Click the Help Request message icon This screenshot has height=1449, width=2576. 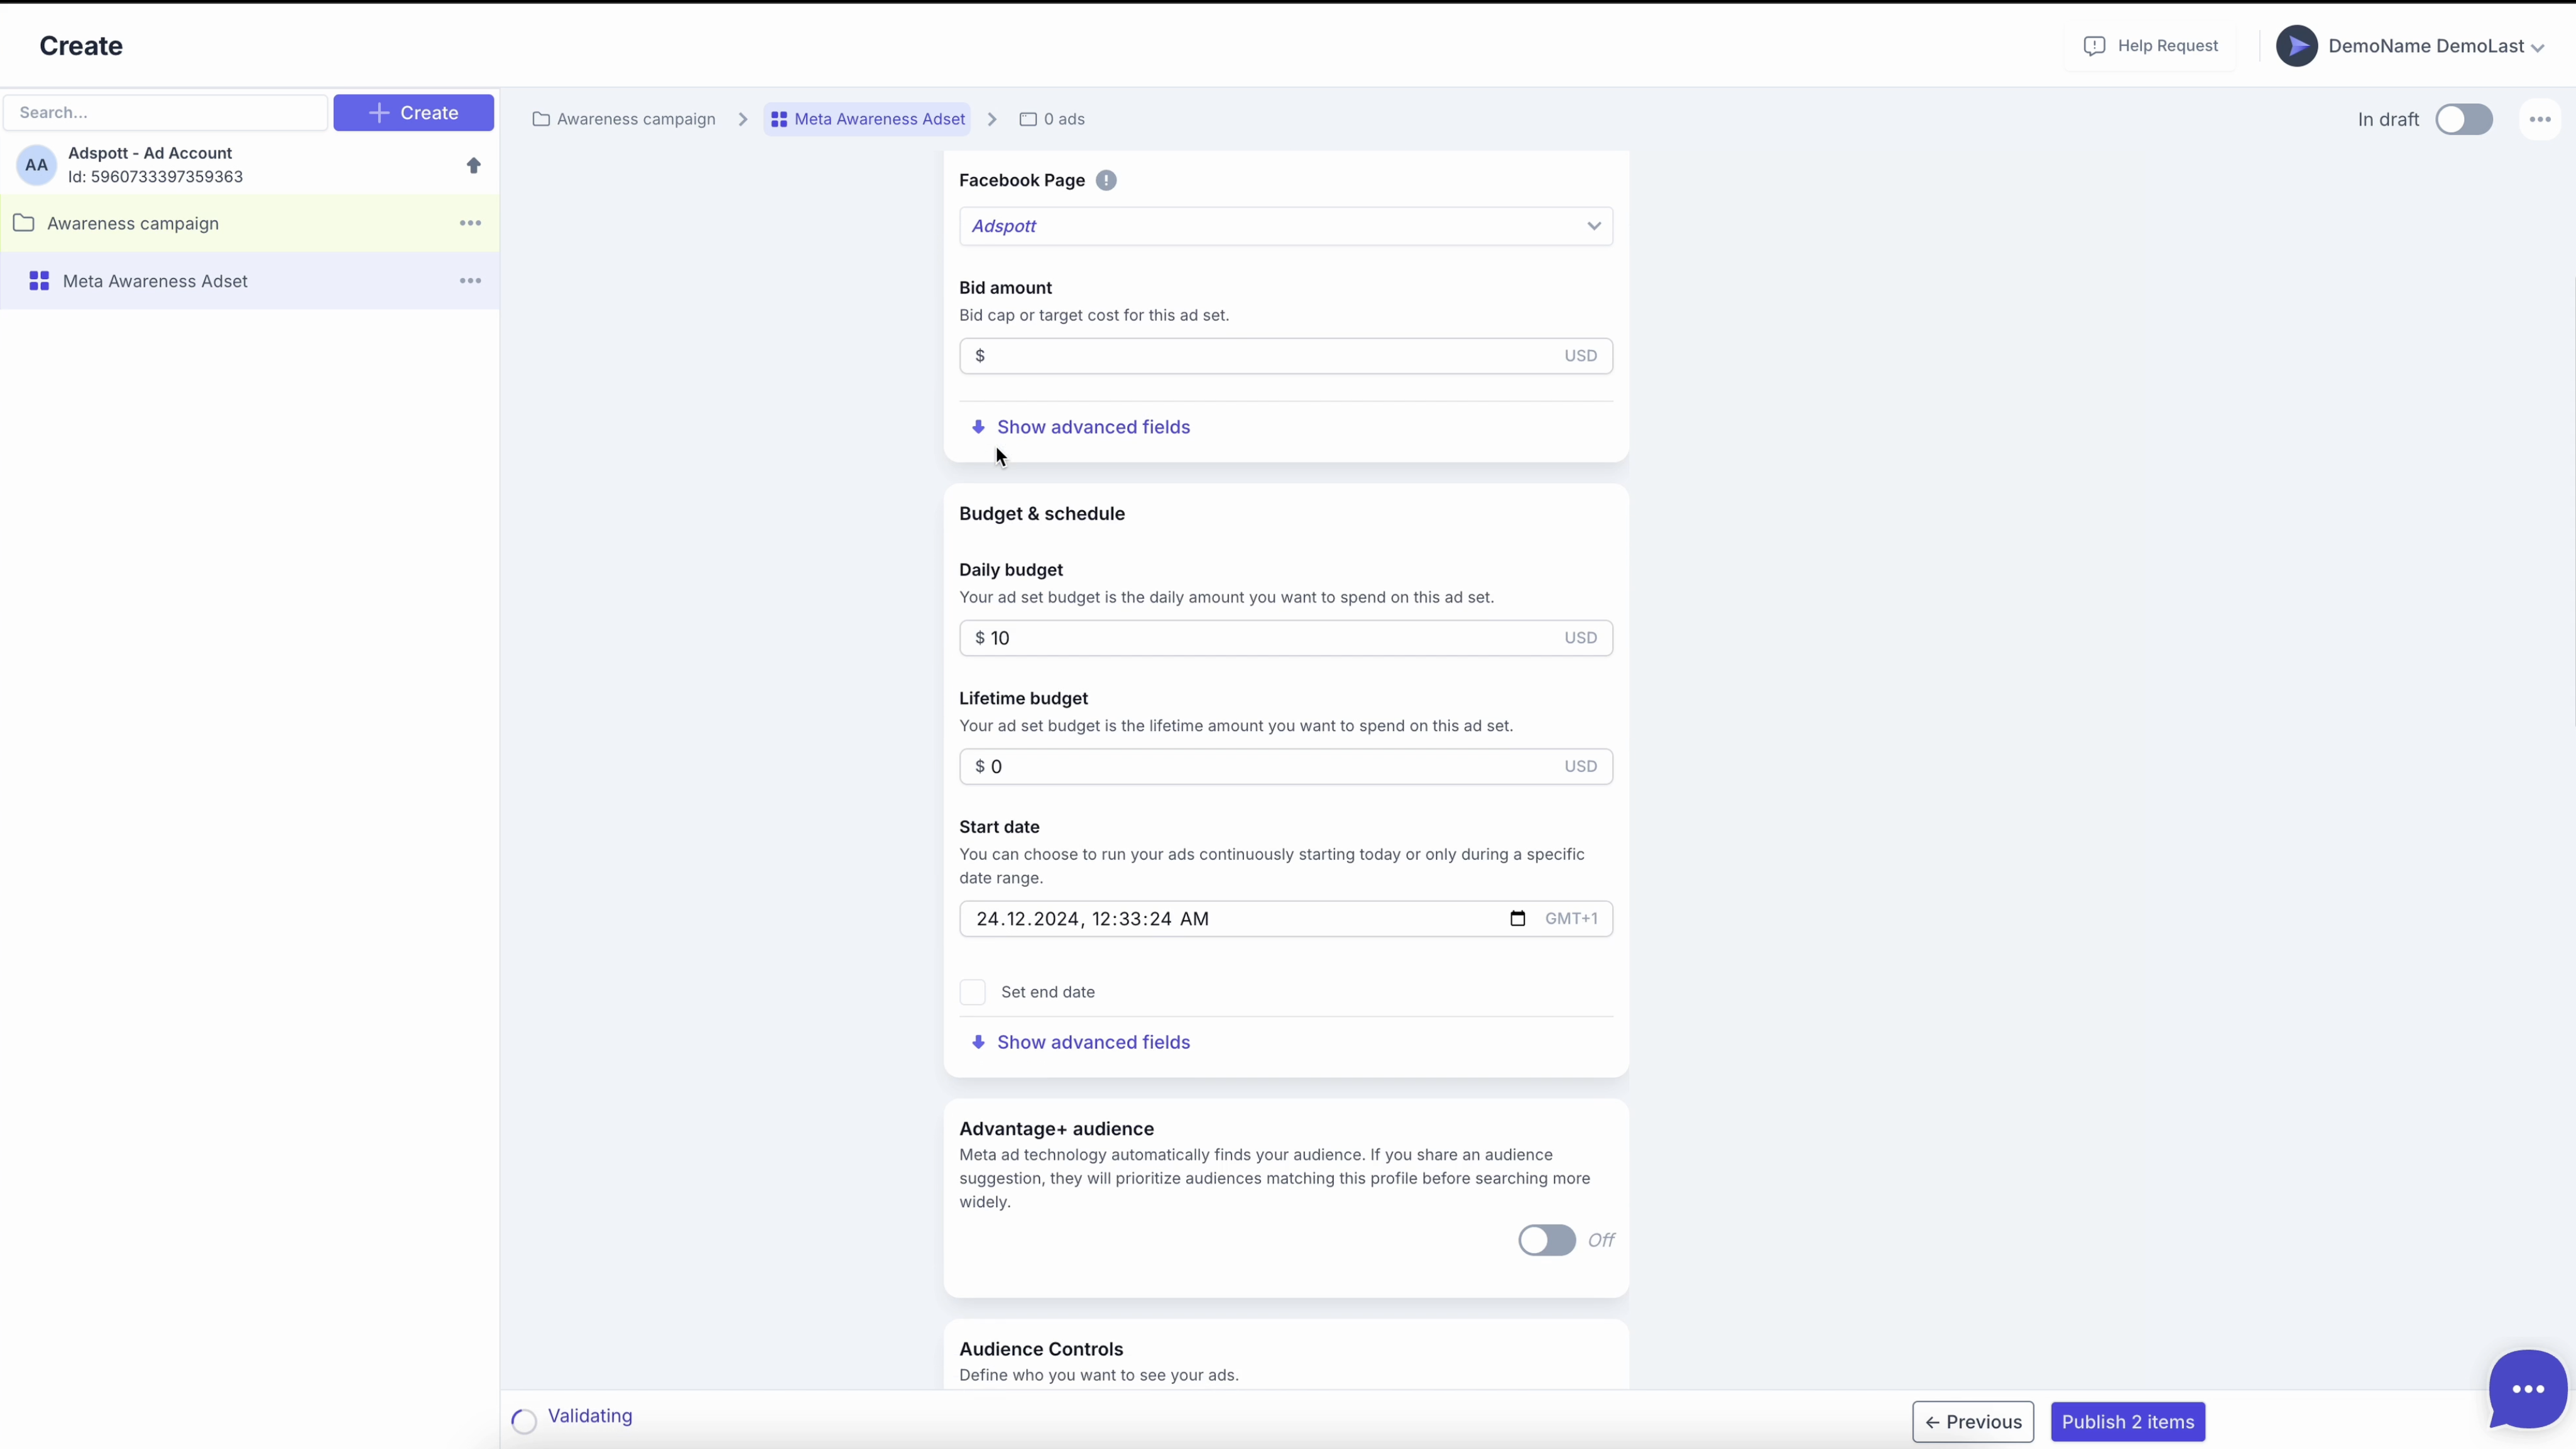2094,46
